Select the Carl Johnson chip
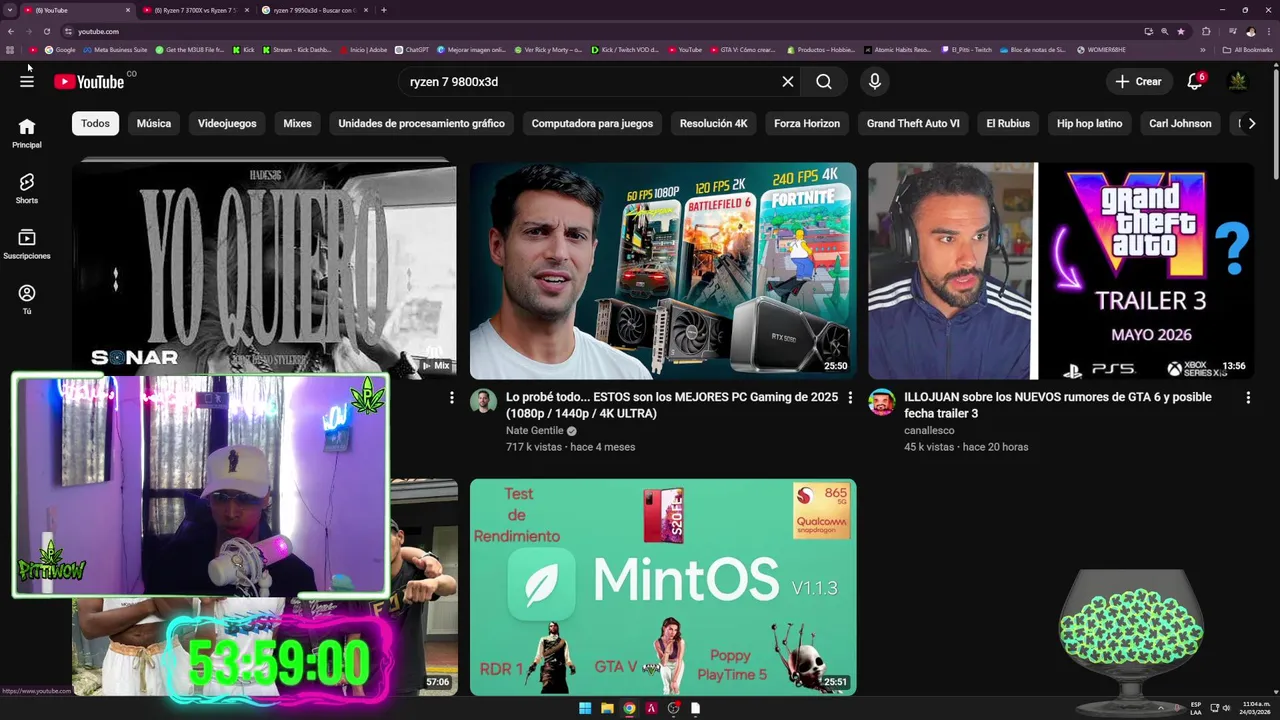Image resolution: width=1280 pixels, height=720 pixels. (1180, 123)
